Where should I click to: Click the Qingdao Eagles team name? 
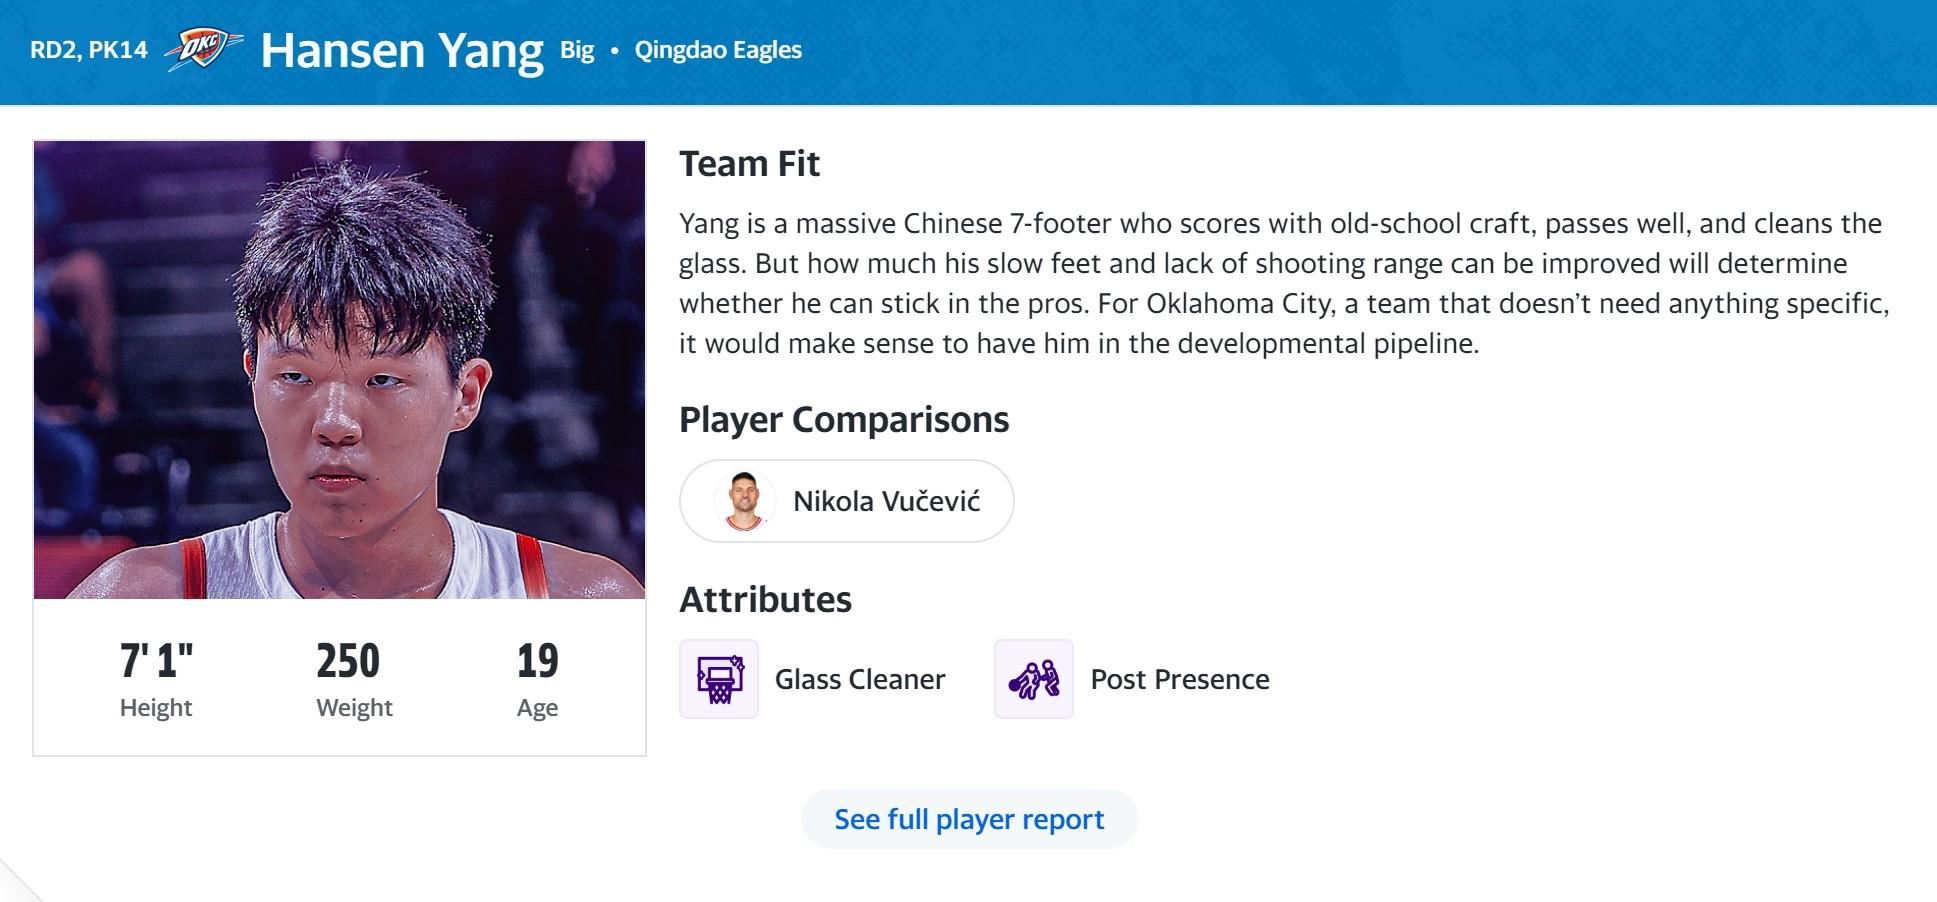(718, 50)
